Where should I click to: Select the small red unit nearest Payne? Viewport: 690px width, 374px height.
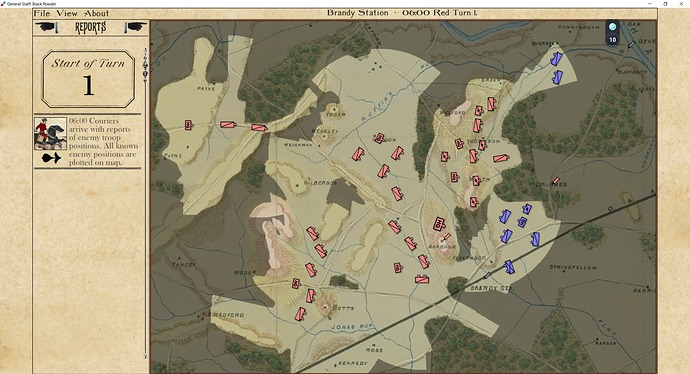pos(189,125)
